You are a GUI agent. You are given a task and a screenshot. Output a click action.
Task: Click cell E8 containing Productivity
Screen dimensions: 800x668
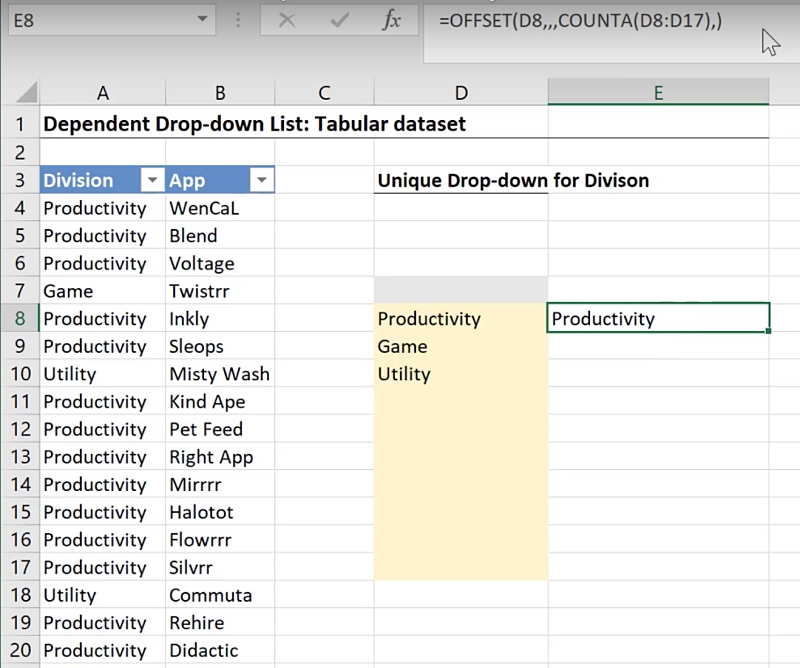coord(658,319)
